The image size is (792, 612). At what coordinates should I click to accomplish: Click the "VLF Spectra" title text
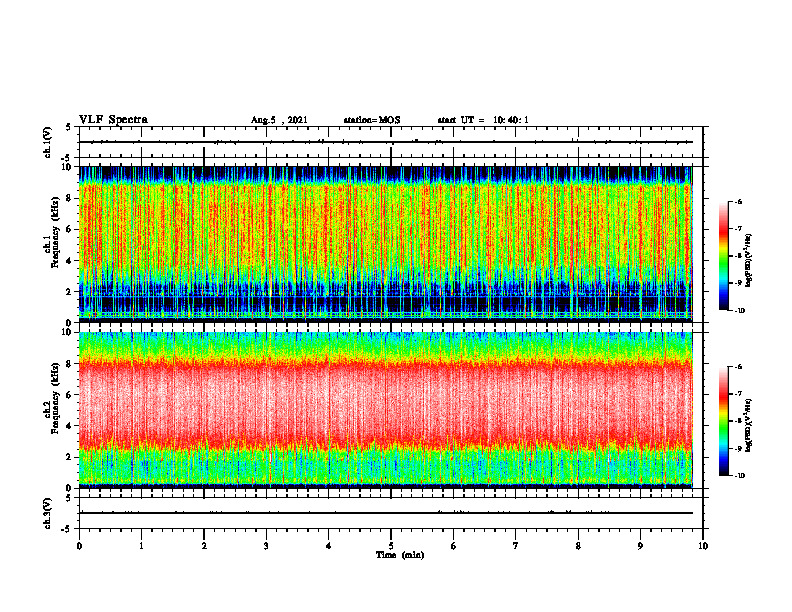click(x=114, y=120)
